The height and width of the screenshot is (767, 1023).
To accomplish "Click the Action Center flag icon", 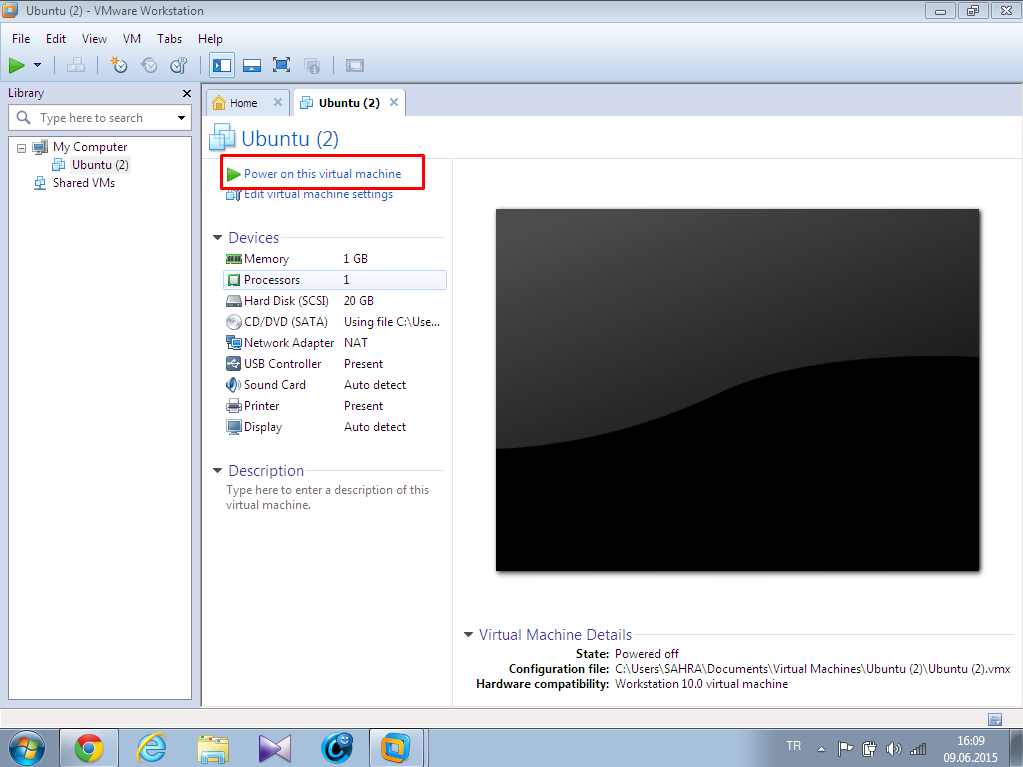I will (845, 749).
